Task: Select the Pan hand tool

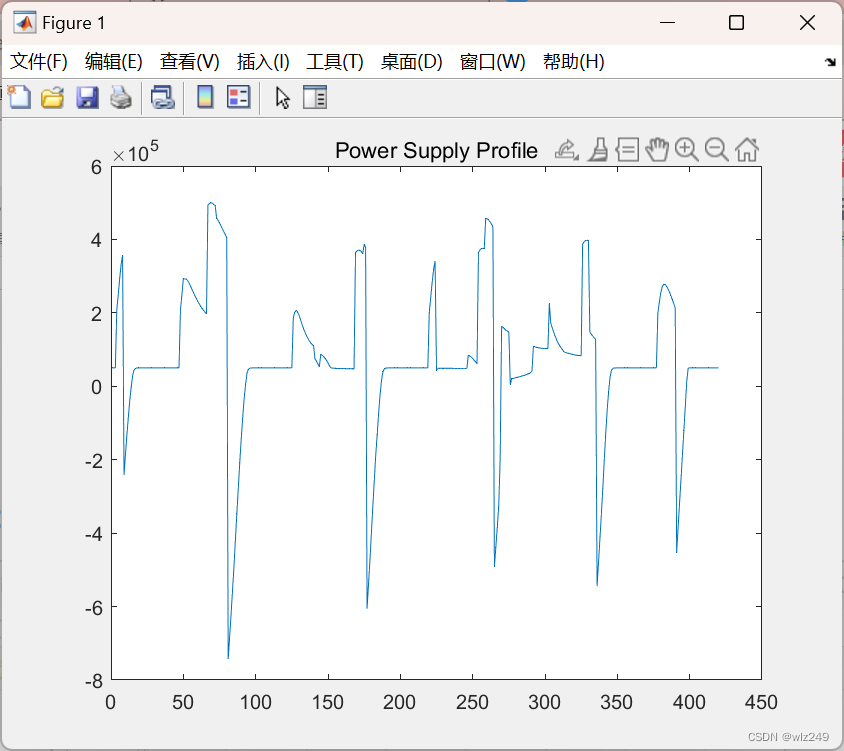Action: tap(657, 150)
